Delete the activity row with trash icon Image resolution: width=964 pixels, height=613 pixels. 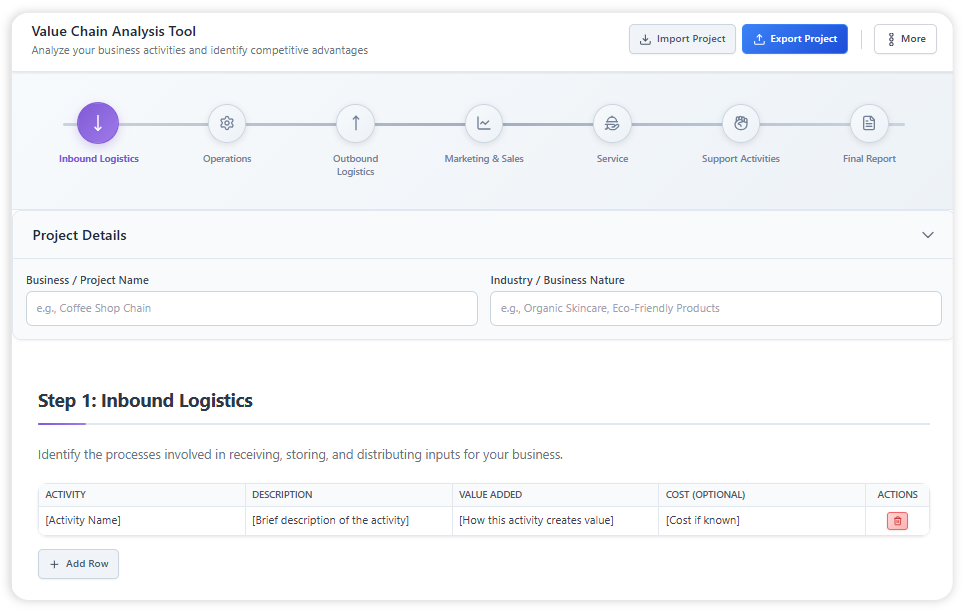897,521
